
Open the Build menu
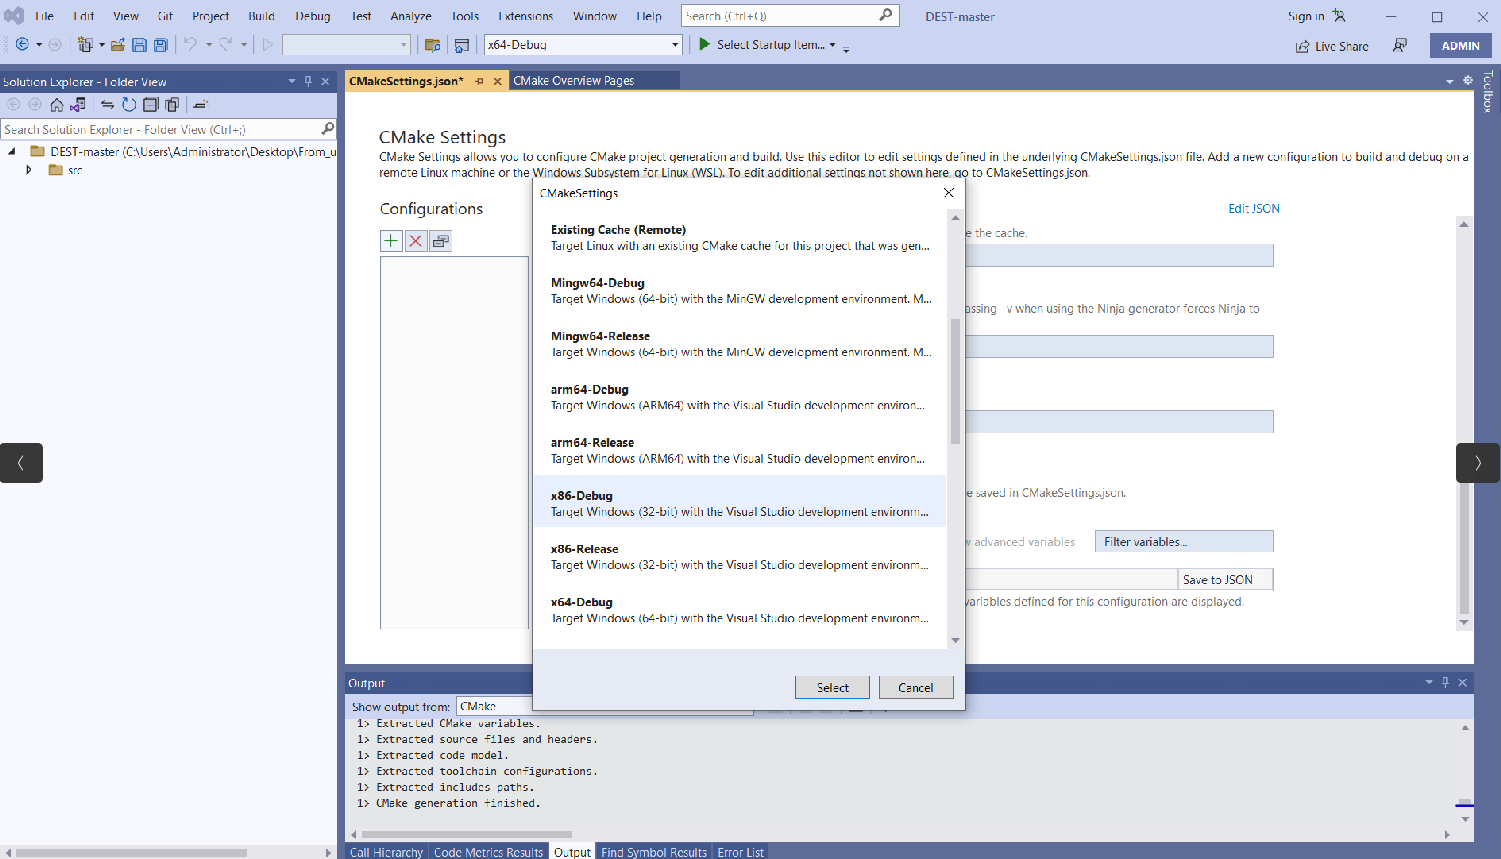point(261,16)
